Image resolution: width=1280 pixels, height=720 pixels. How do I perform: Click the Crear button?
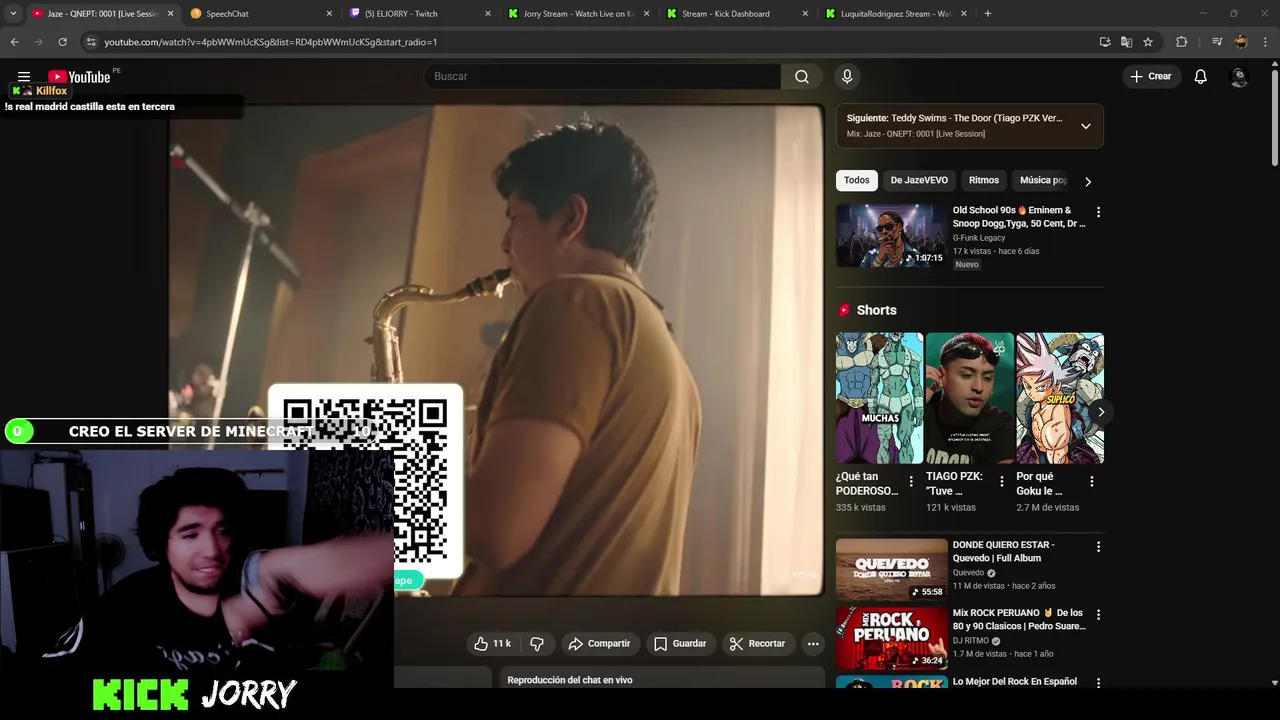[1151, 76]
